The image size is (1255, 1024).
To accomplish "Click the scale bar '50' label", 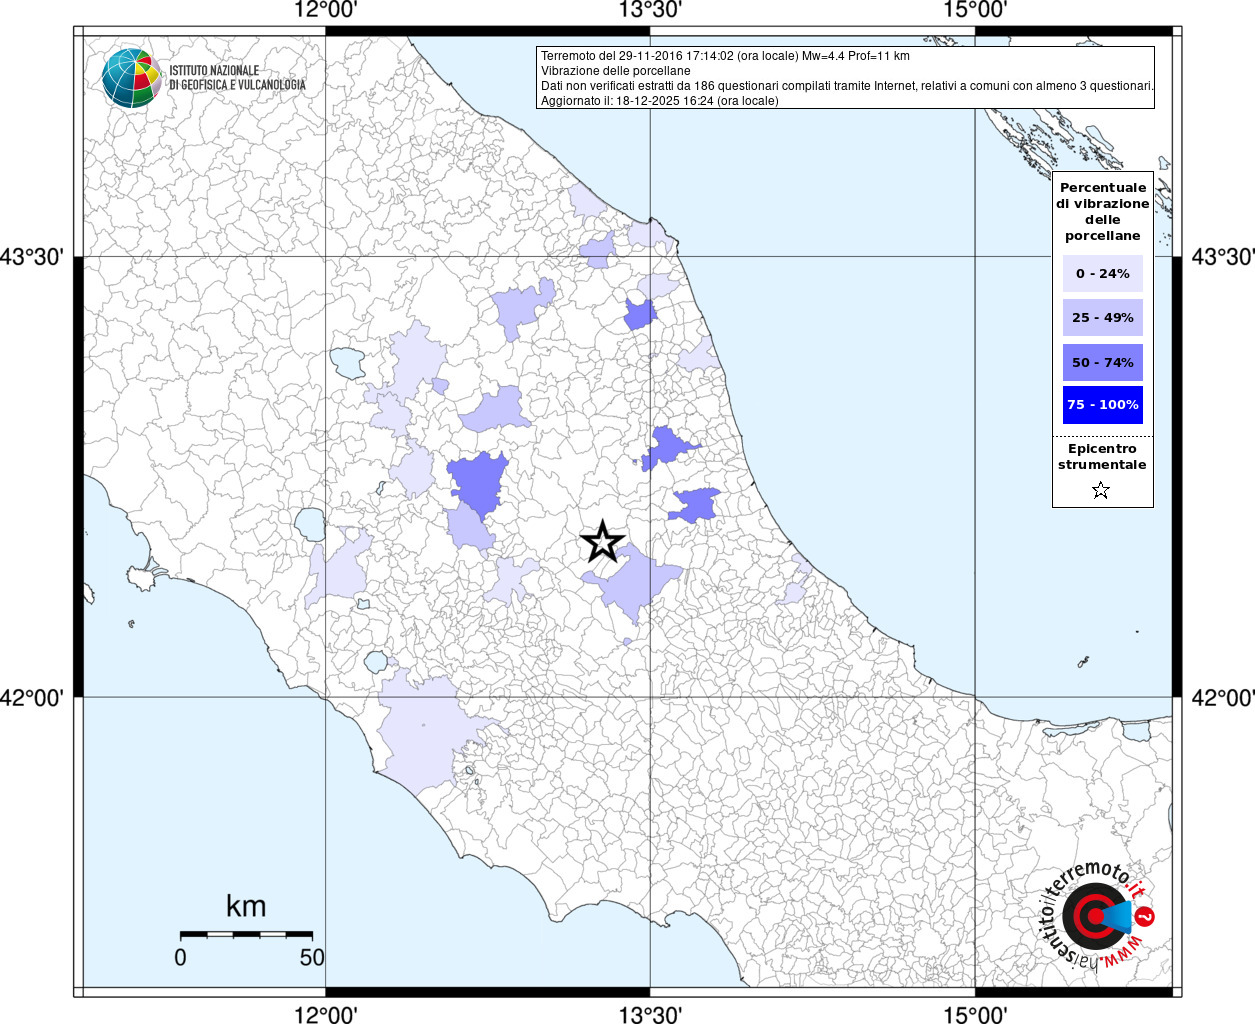I will point(312,957).
